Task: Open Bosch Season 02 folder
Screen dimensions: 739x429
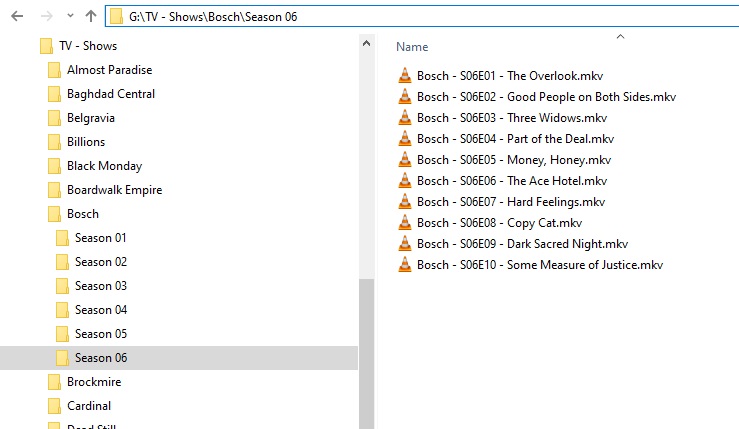Action: click(101, 262)
